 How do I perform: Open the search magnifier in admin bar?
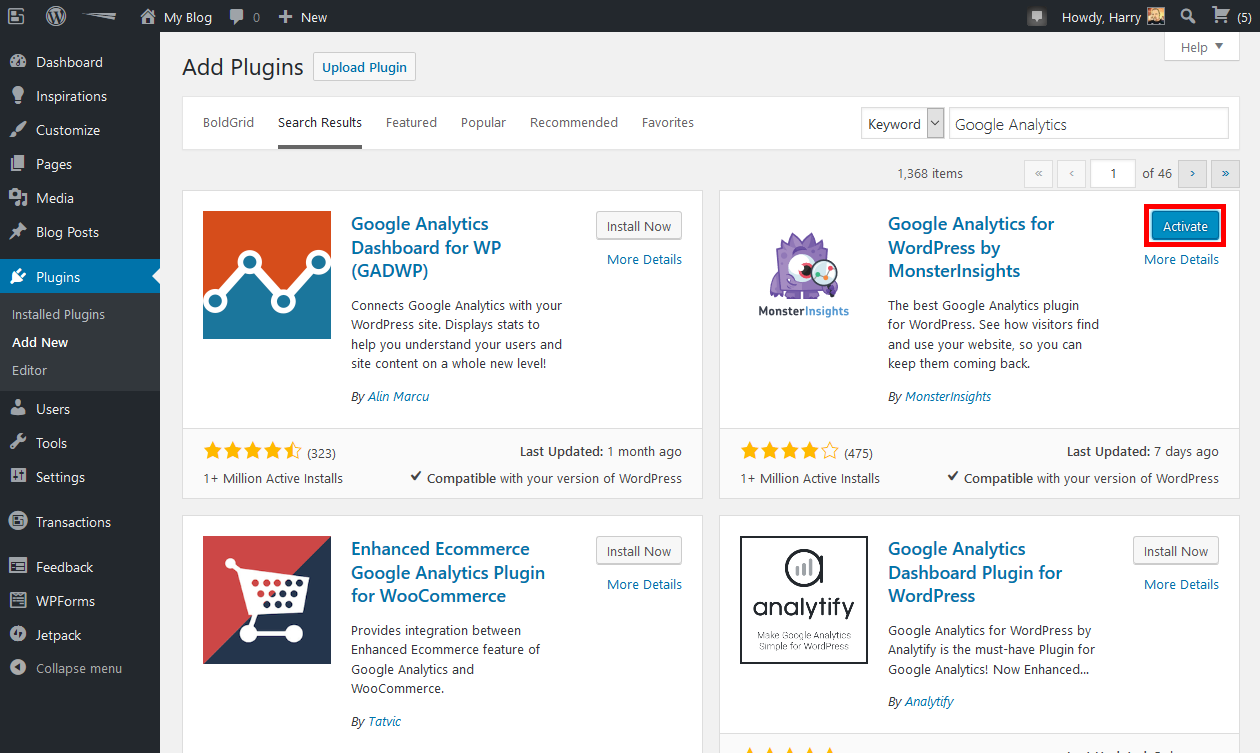click(x=1188, y=16)
